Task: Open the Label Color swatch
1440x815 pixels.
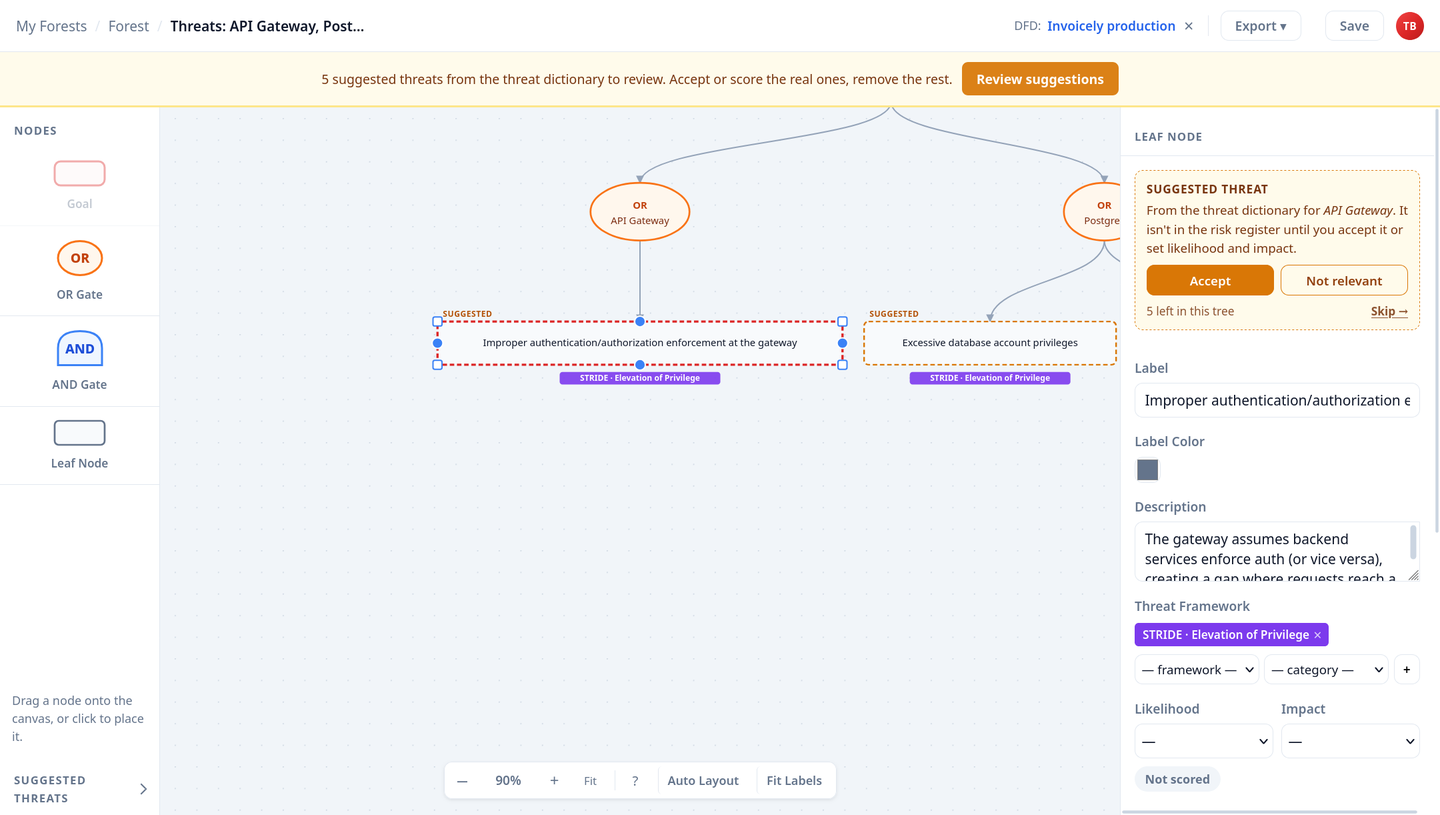Action: [x=1148, y=470]
